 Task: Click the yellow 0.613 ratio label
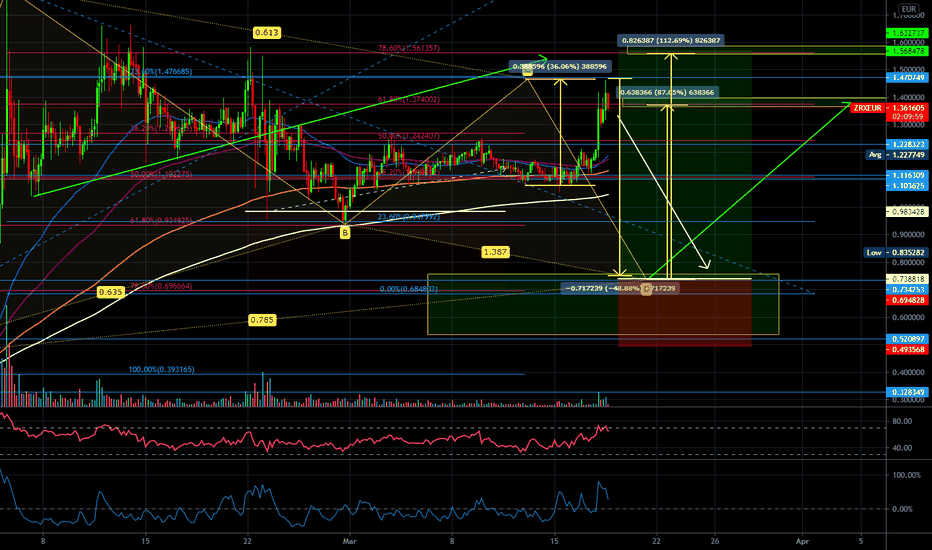(x=266, y=33)
